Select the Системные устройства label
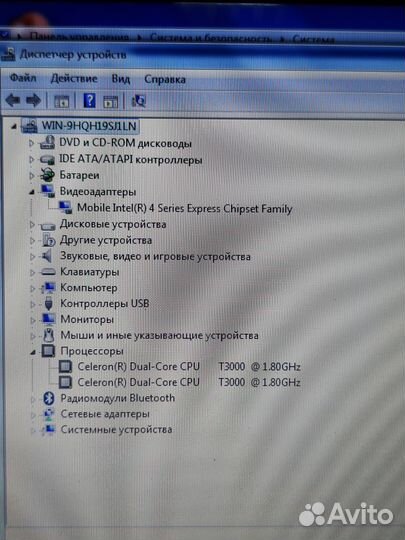Viewport: 405px width, 540px height. [116, 429]
